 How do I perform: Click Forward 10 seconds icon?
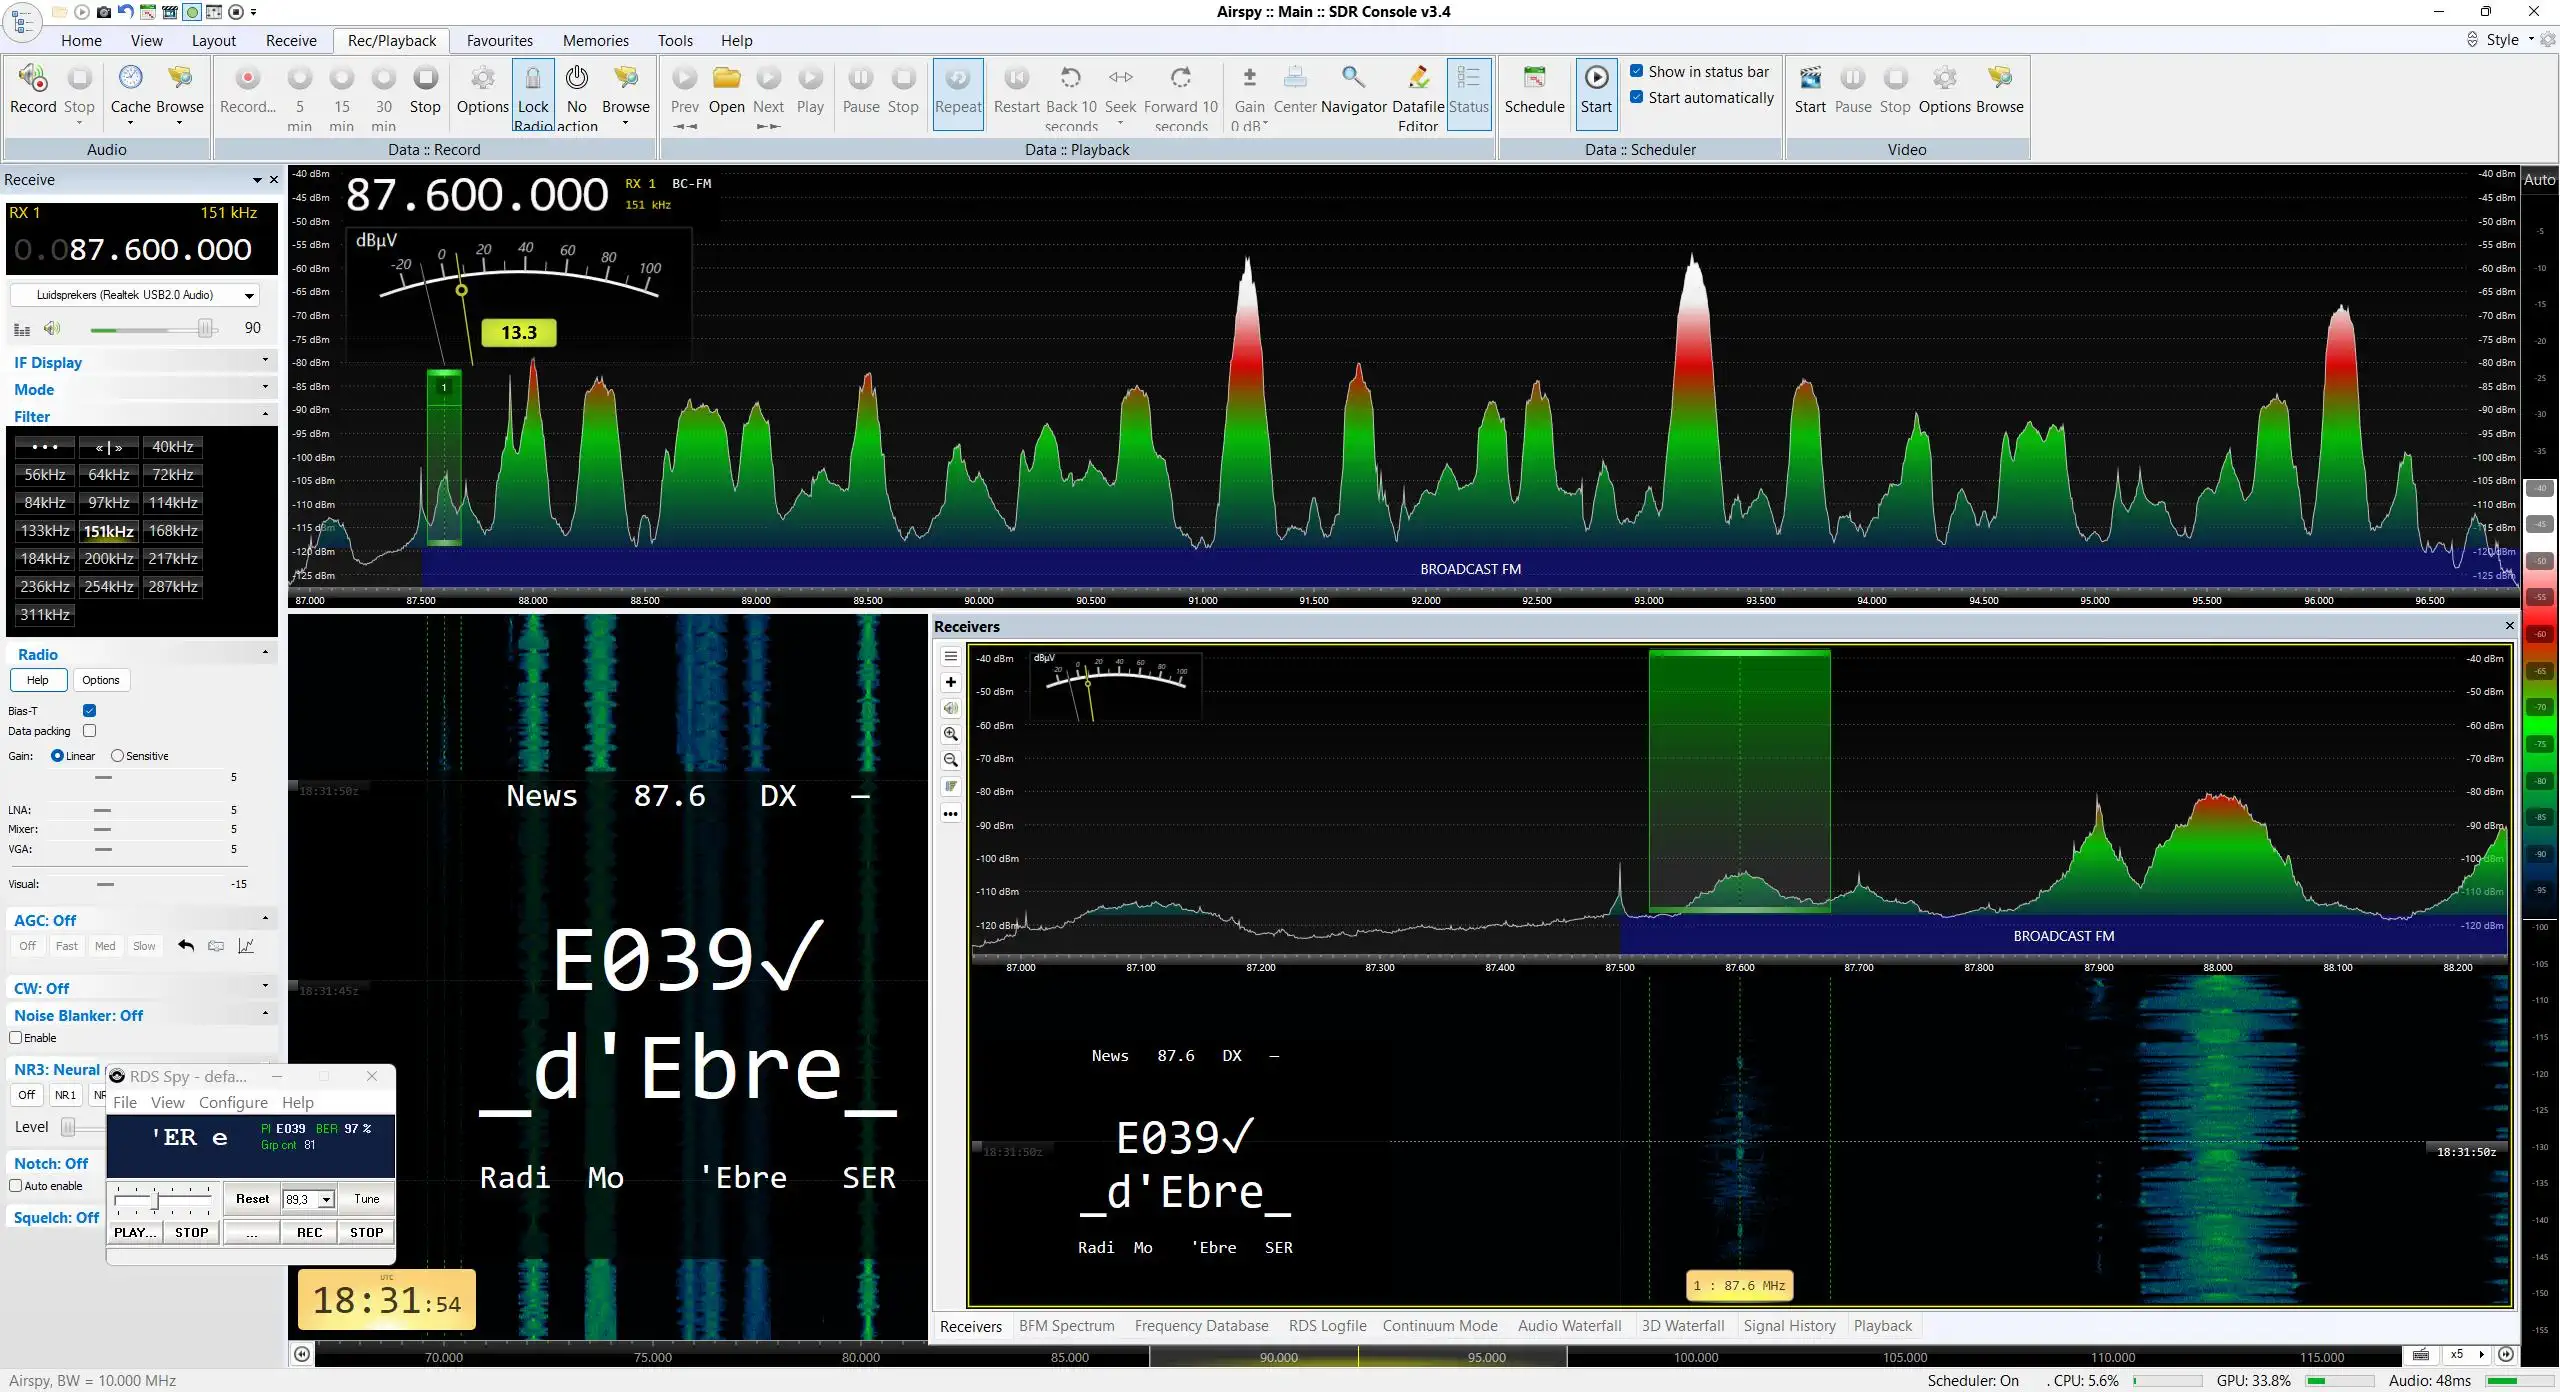coord(1181,78)
